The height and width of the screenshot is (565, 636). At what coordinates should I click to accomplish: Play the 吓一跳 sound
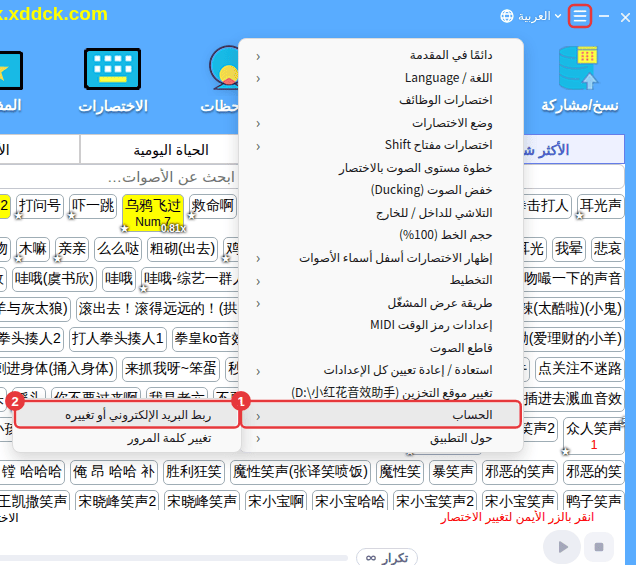tap(93, 206)
